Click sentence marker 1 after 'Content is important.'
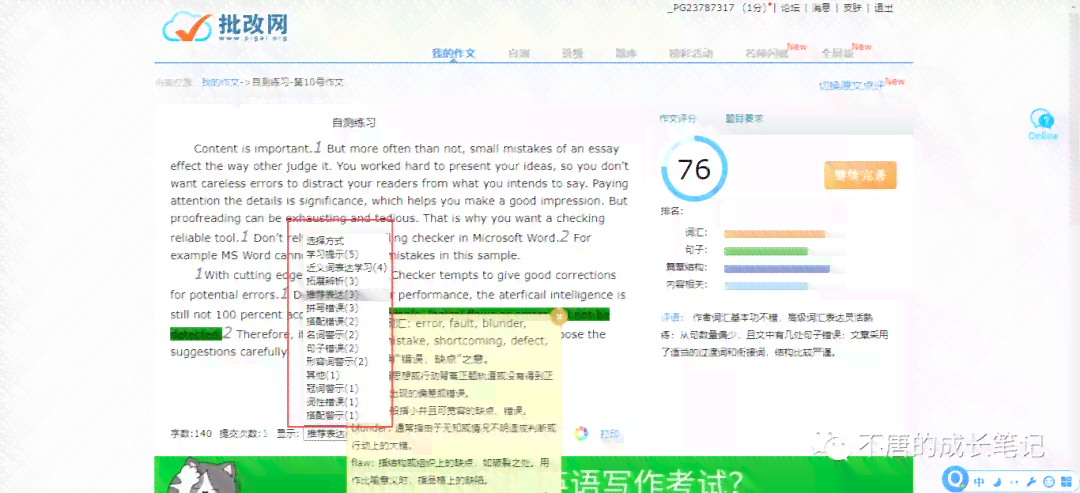 click(x=318, y=147)
